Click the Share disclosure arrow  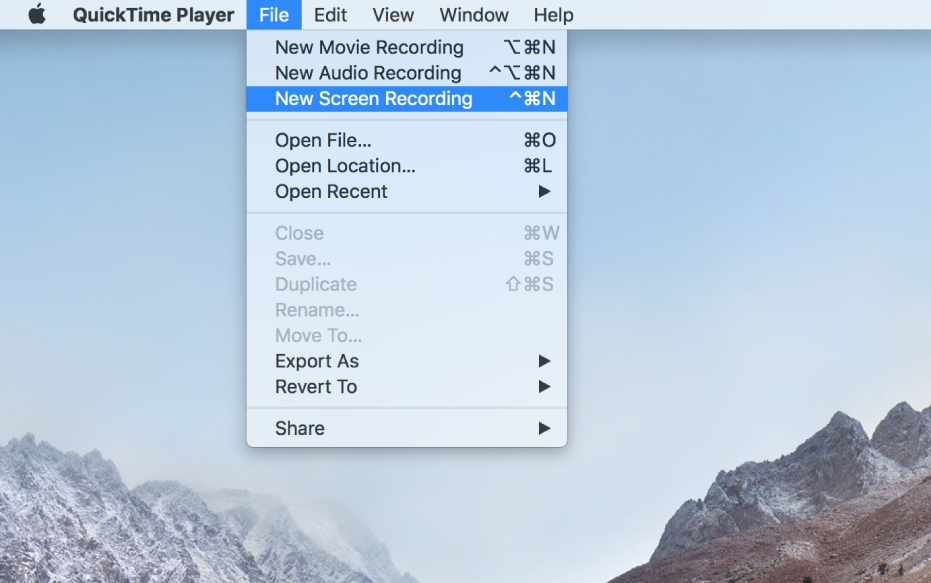(545, 428)
